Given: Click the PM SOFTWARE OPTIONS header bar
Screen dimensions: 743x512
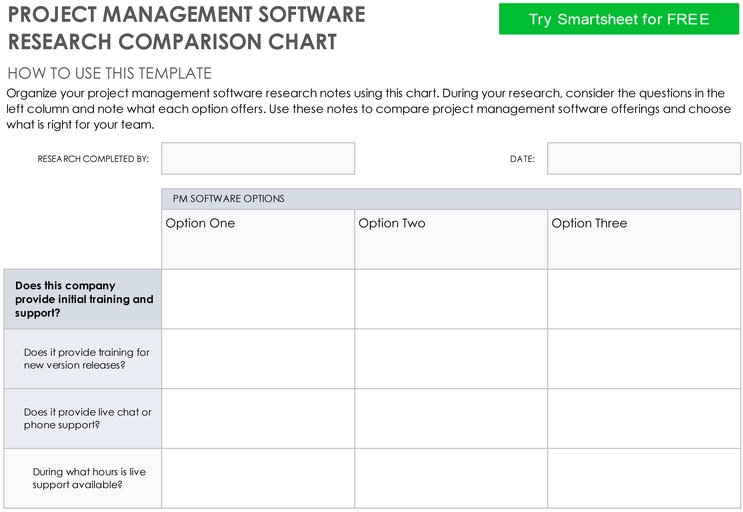Looking at the screenshot, I should (x=451, y=199).
